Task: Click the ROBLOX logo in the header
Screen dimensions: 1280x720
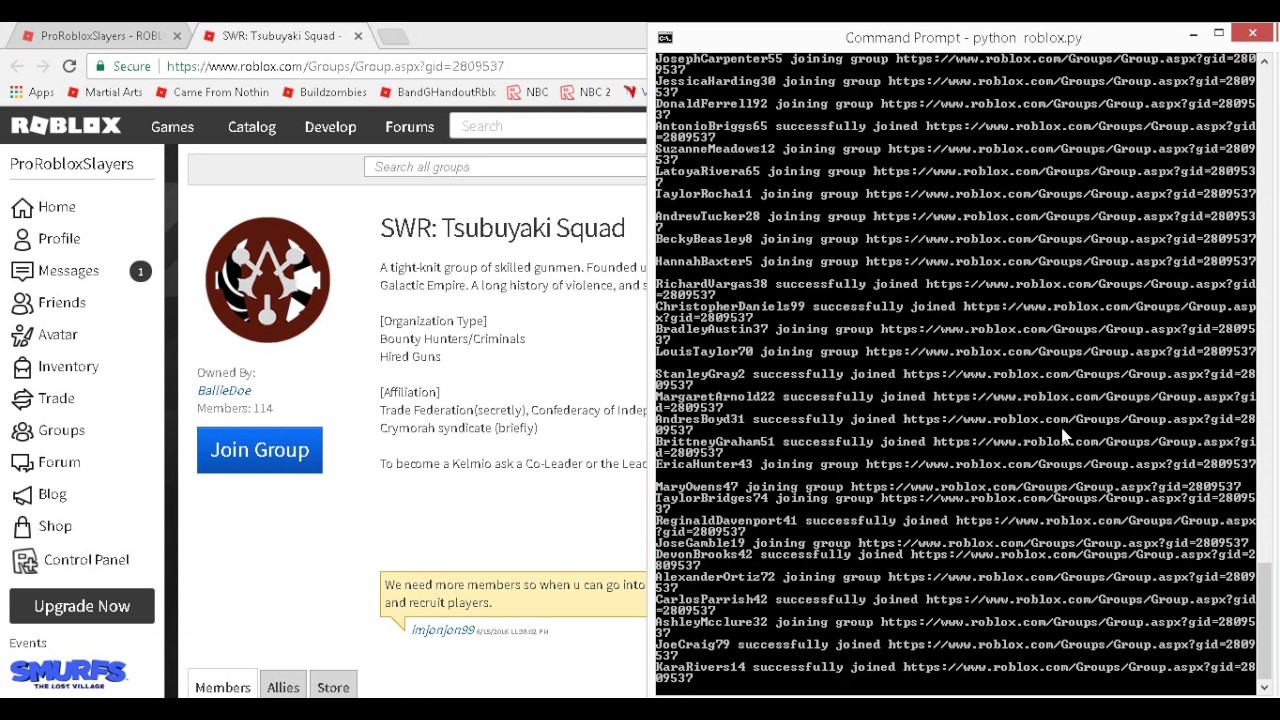Action: [66, 126]
